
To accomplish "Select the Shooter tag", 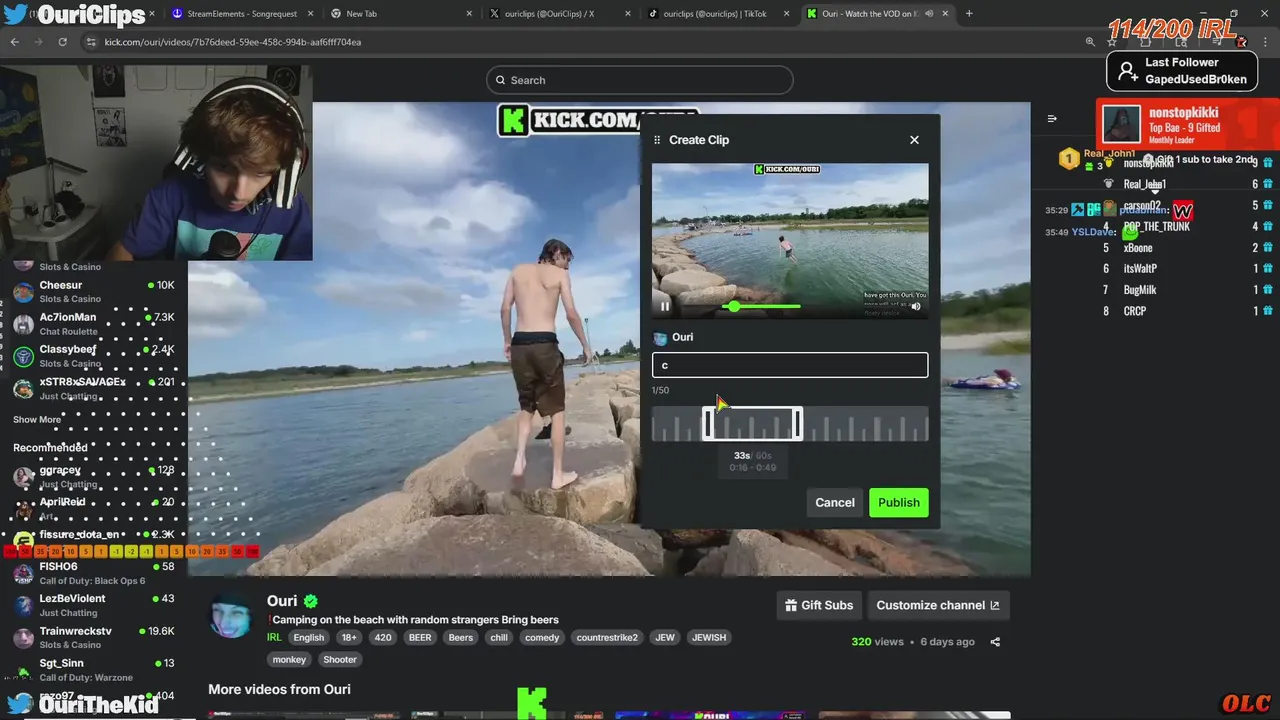I will pyautogui.click(x=340, y=660).
